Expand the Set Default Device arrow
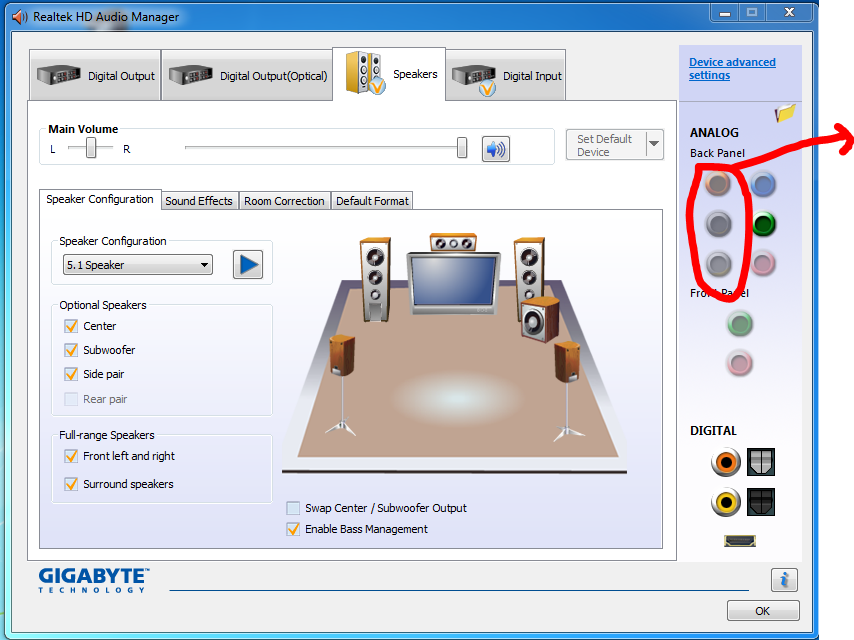This screenshot has height=640, width=854. tap(654, 144)
